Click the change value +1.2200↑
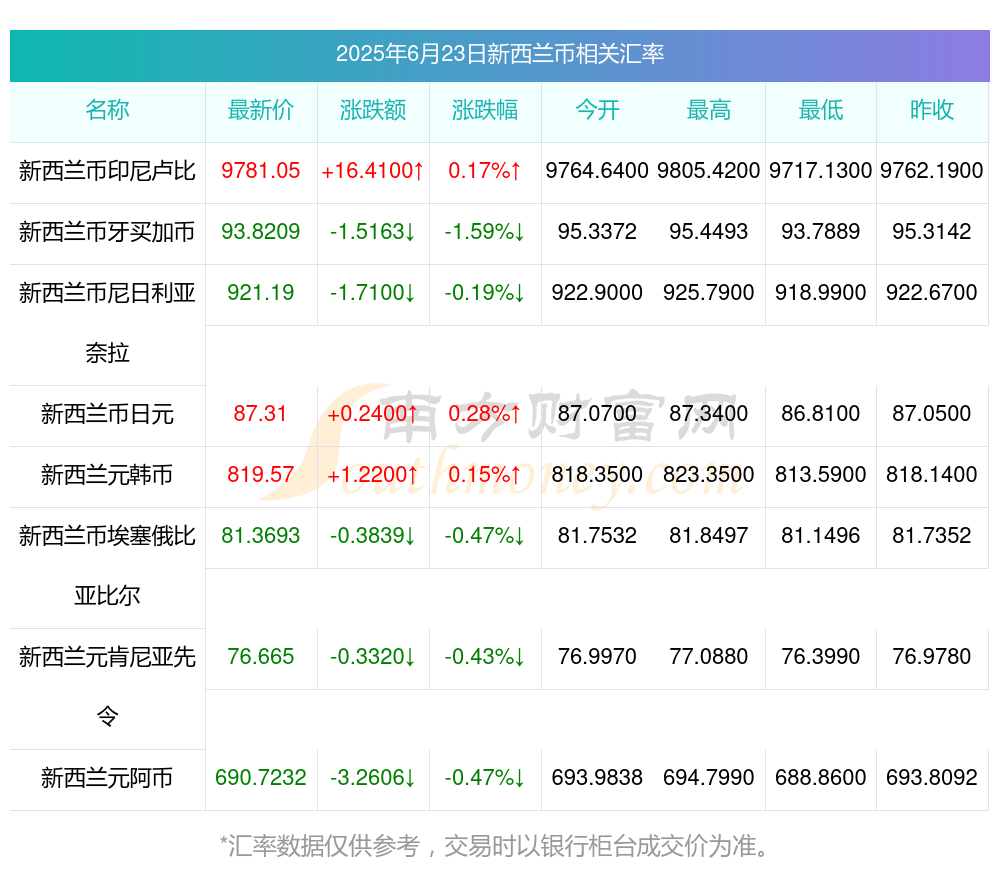1000x877 pixels. click(373, 475)
